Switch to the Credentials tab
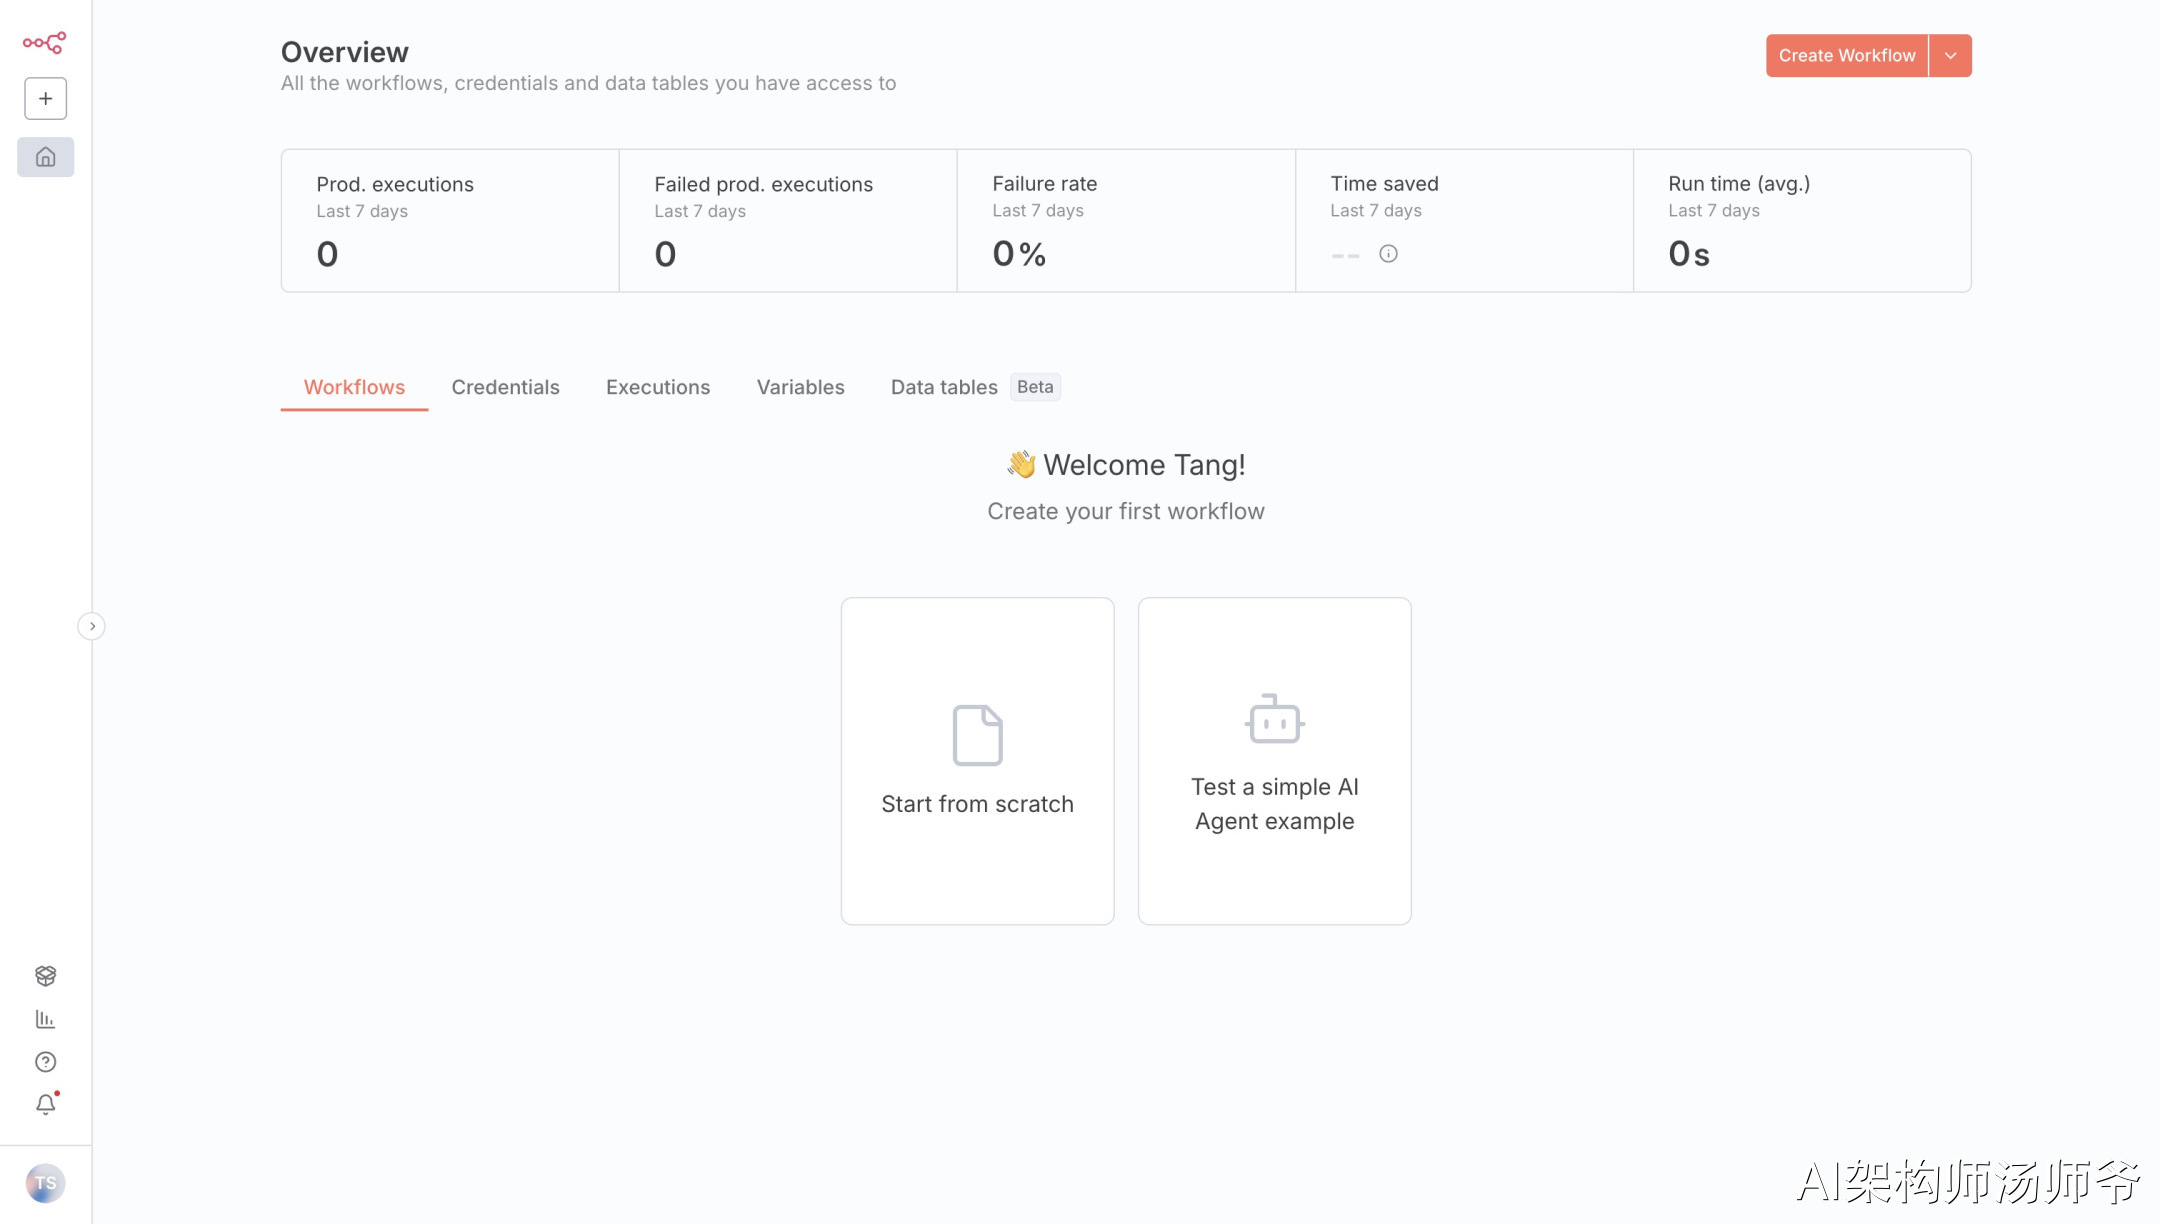Screen dimensions: 2160x1224 505,387
